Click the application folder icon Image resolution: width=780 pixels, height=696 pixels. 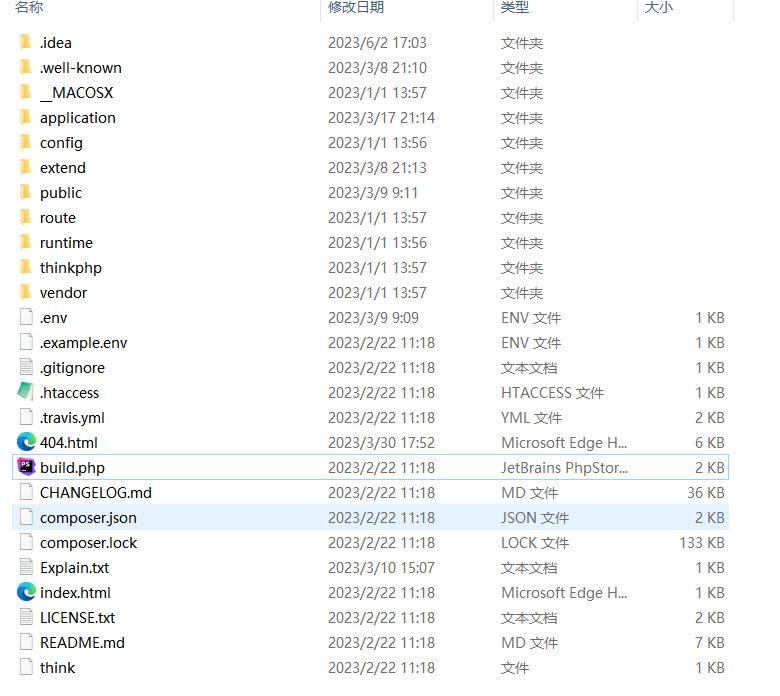coord(26,117)
